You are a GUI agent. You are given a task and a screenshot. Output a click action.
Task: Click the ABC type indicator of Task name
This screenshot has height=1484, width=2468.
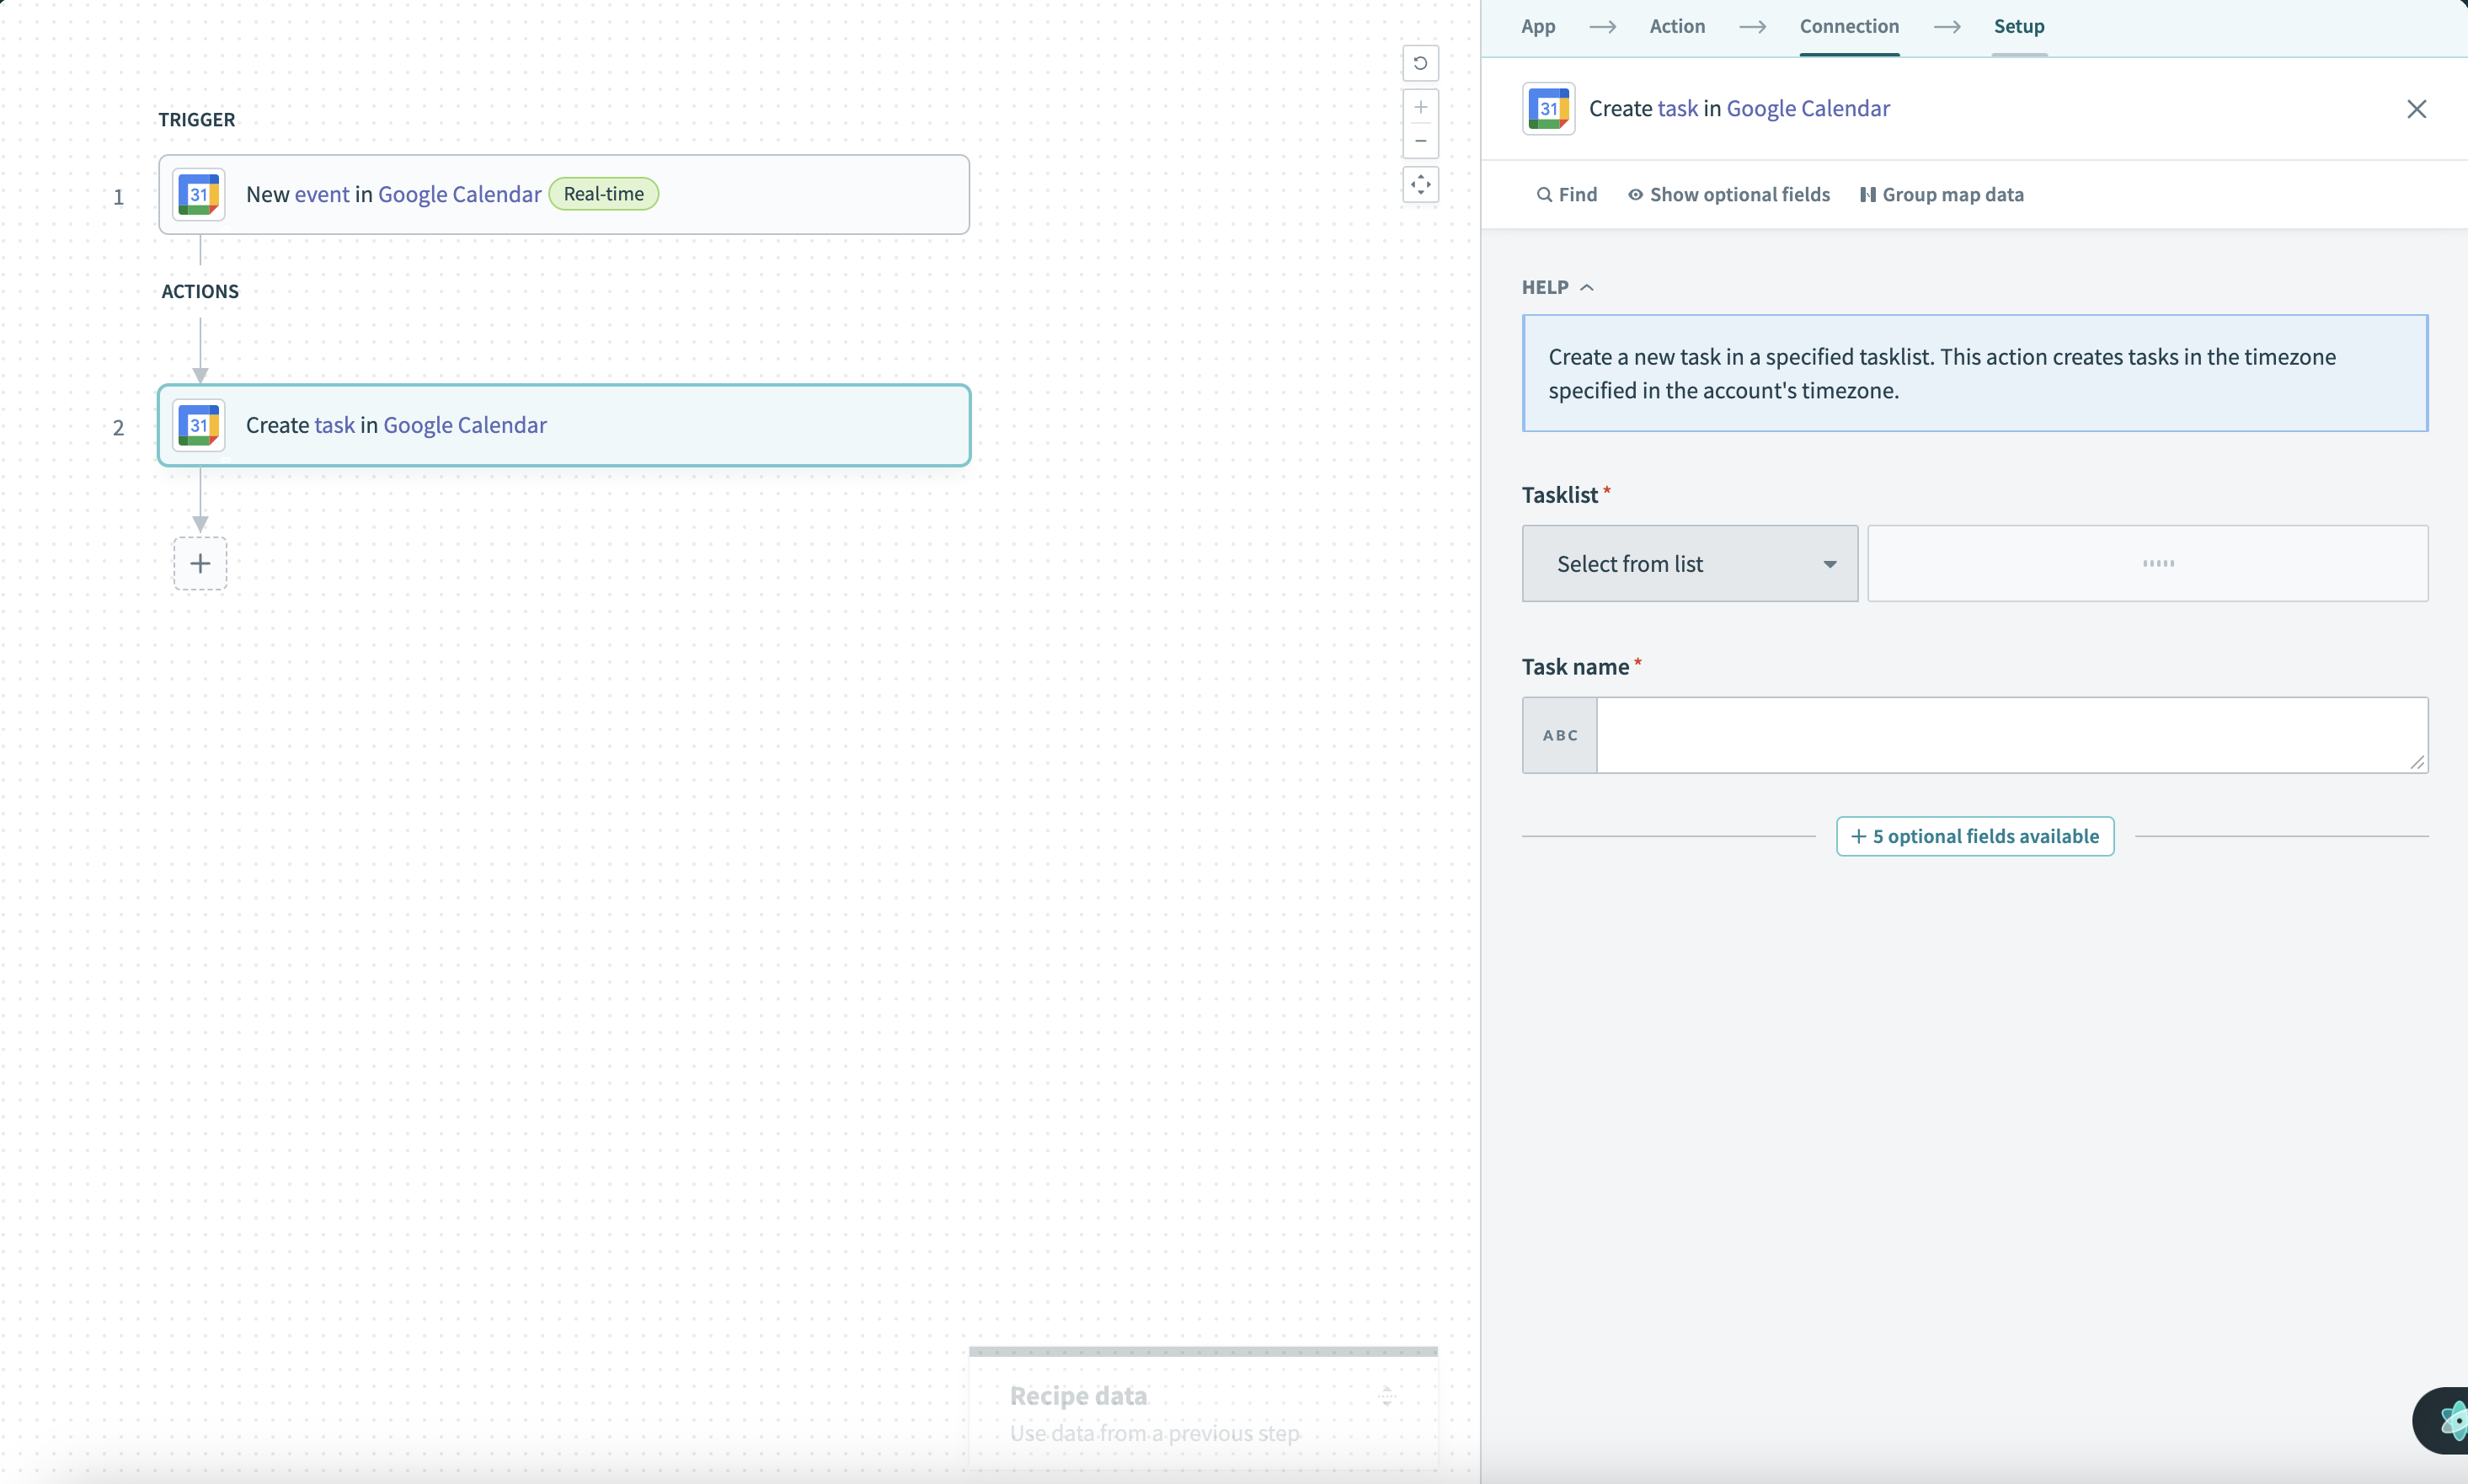[x=1559, y=735]
